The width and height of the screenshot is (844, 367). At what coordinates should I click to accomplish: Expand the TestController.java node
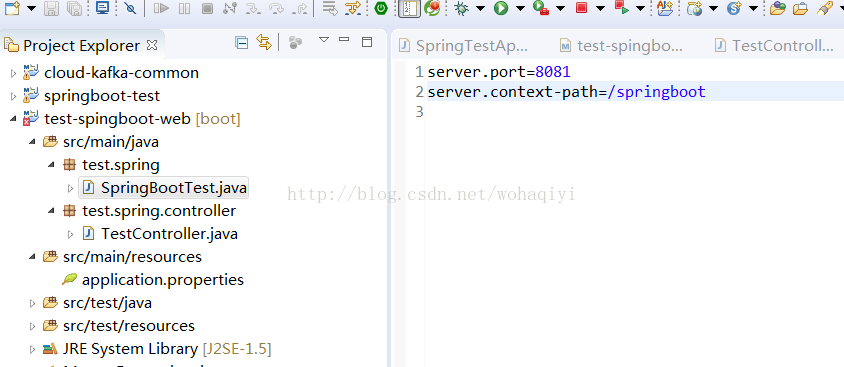coord(70,234)
